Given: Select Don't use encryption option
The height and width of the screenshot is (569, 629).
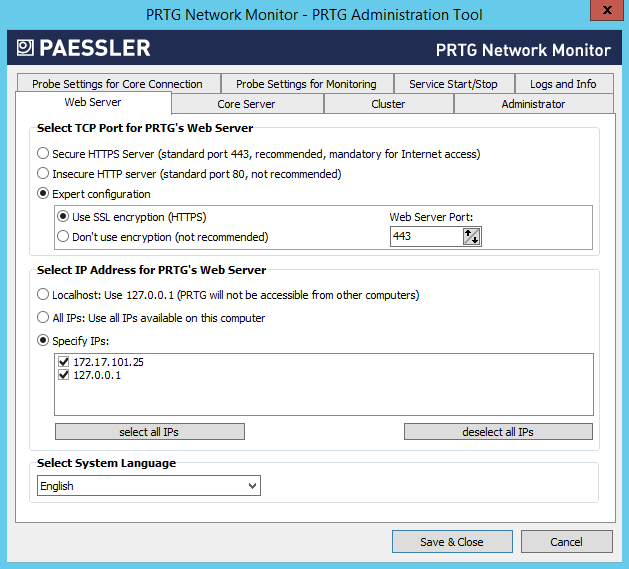Looking at the screenshot, I should point(64,237).
